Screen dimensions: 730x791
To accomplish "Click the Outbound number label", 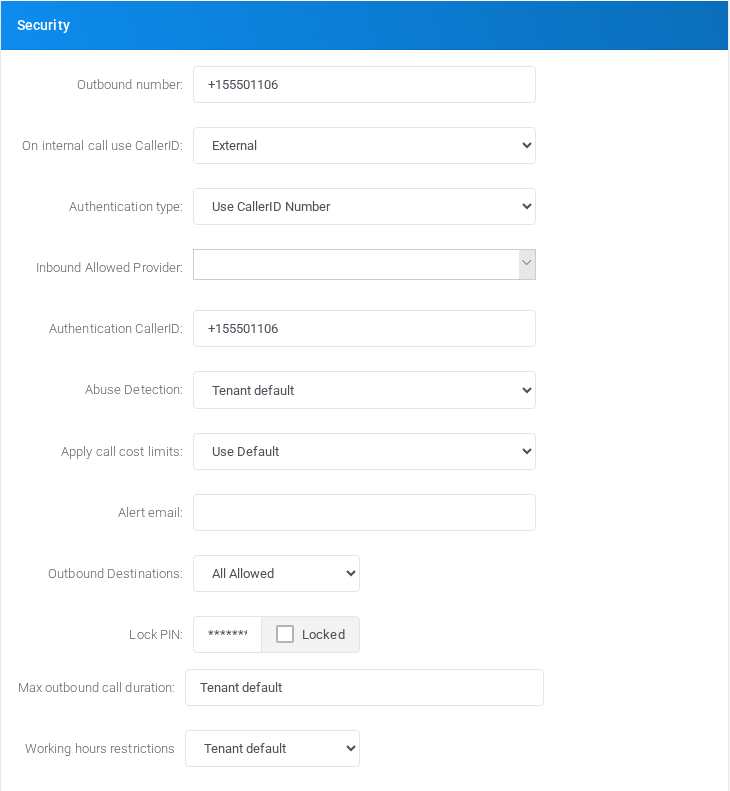I will [x=130, y=85].
